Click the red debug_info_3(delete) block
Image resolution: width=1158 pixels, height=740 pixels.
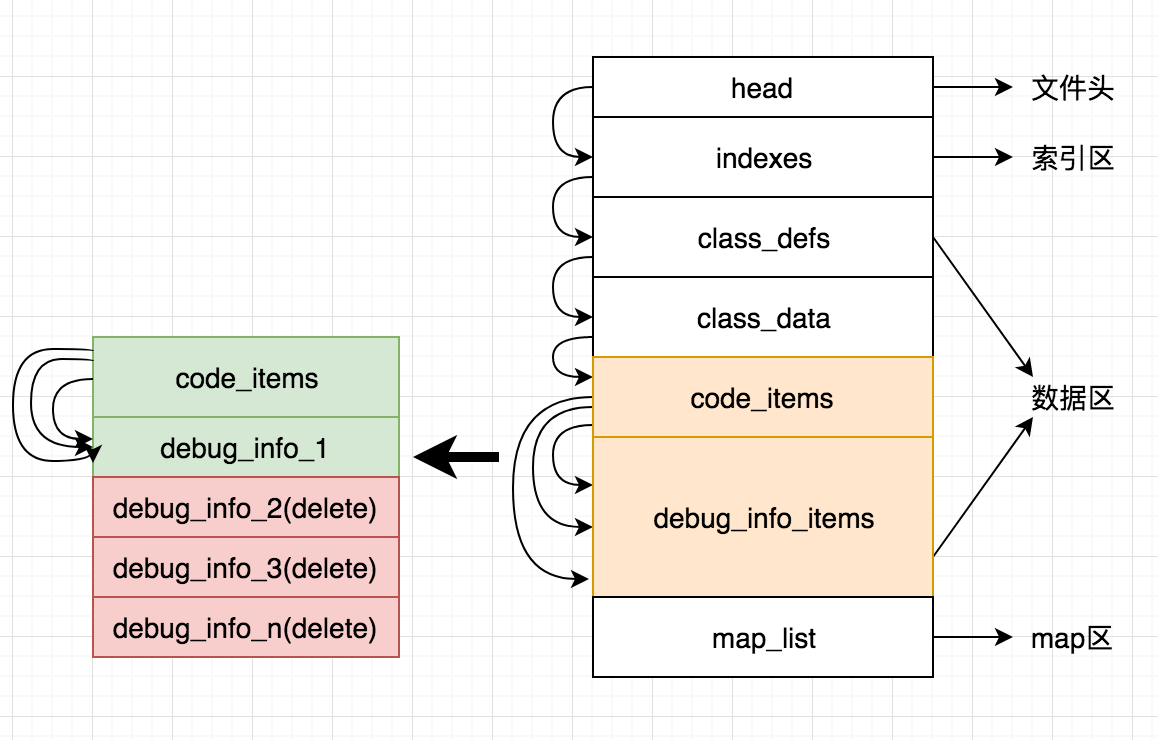click(246, 568)
